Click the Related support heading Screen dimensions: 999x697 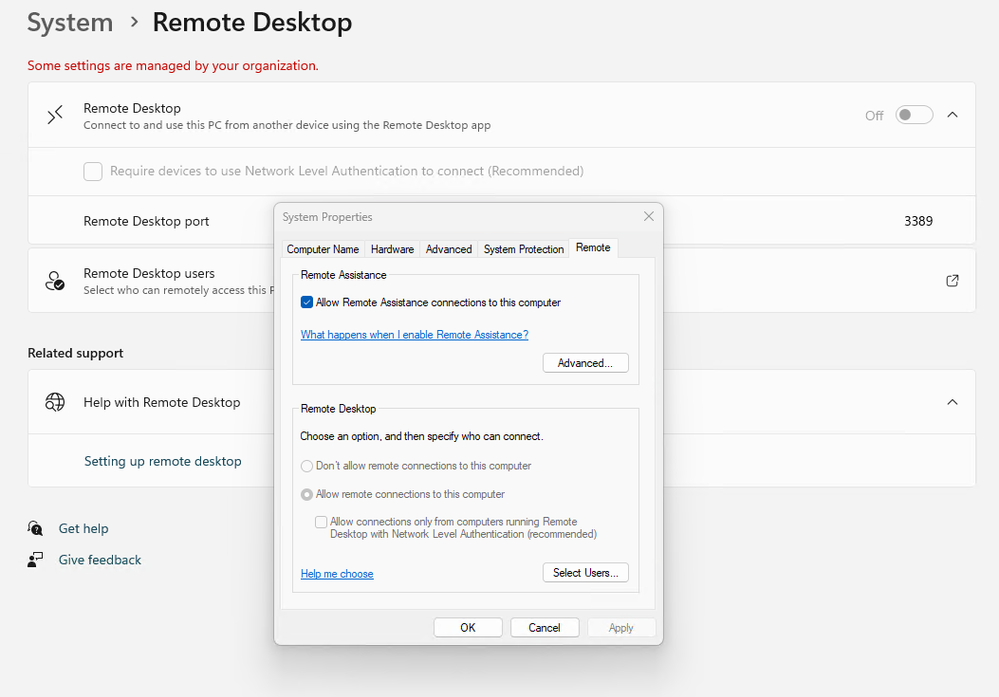tap(75, 353)
